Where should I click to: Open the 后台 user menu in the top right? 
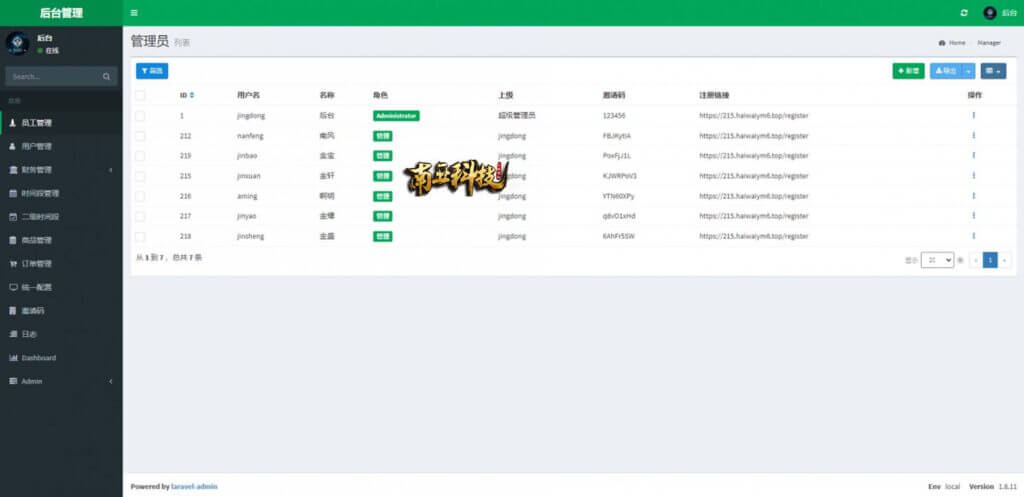click(x=1000, y=13)
